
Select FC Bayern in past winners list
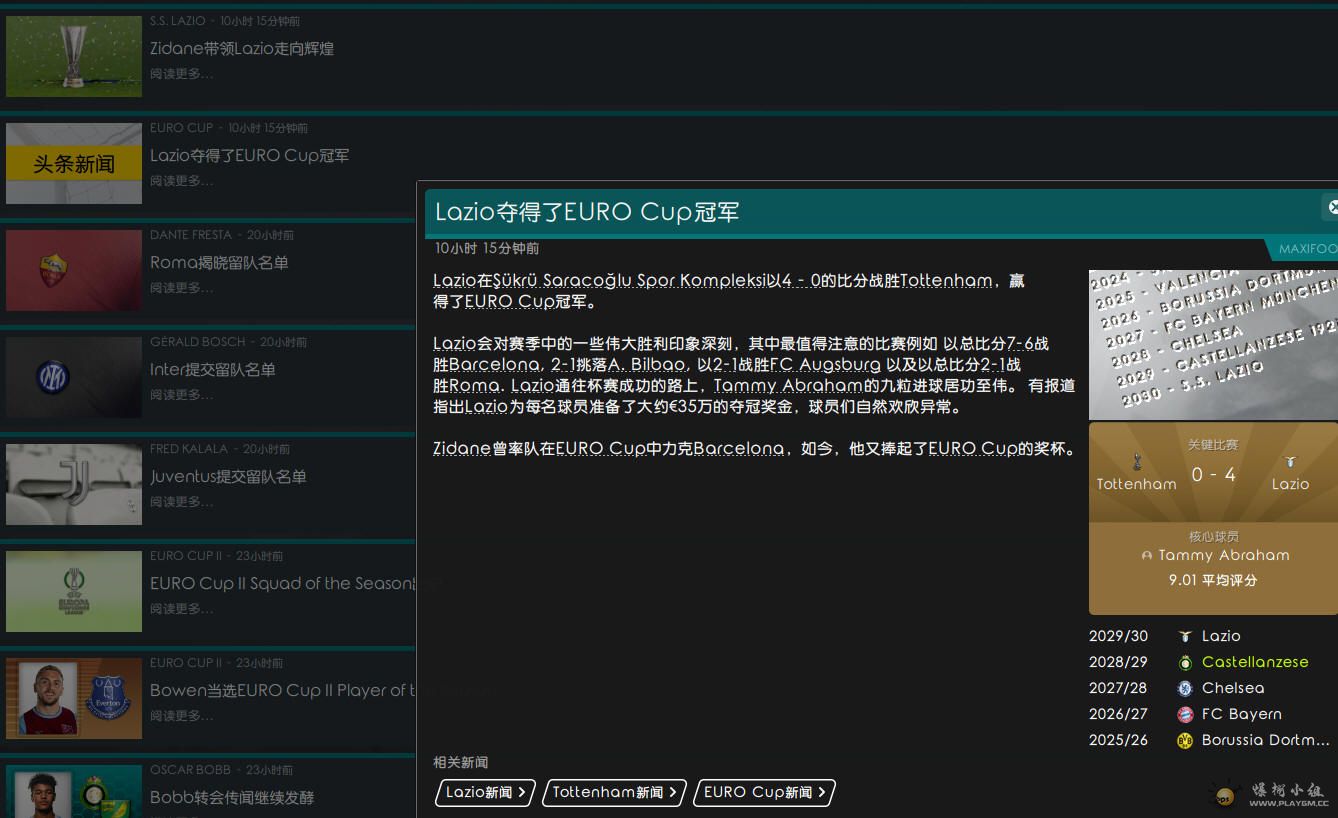(x=1242, y=714)
